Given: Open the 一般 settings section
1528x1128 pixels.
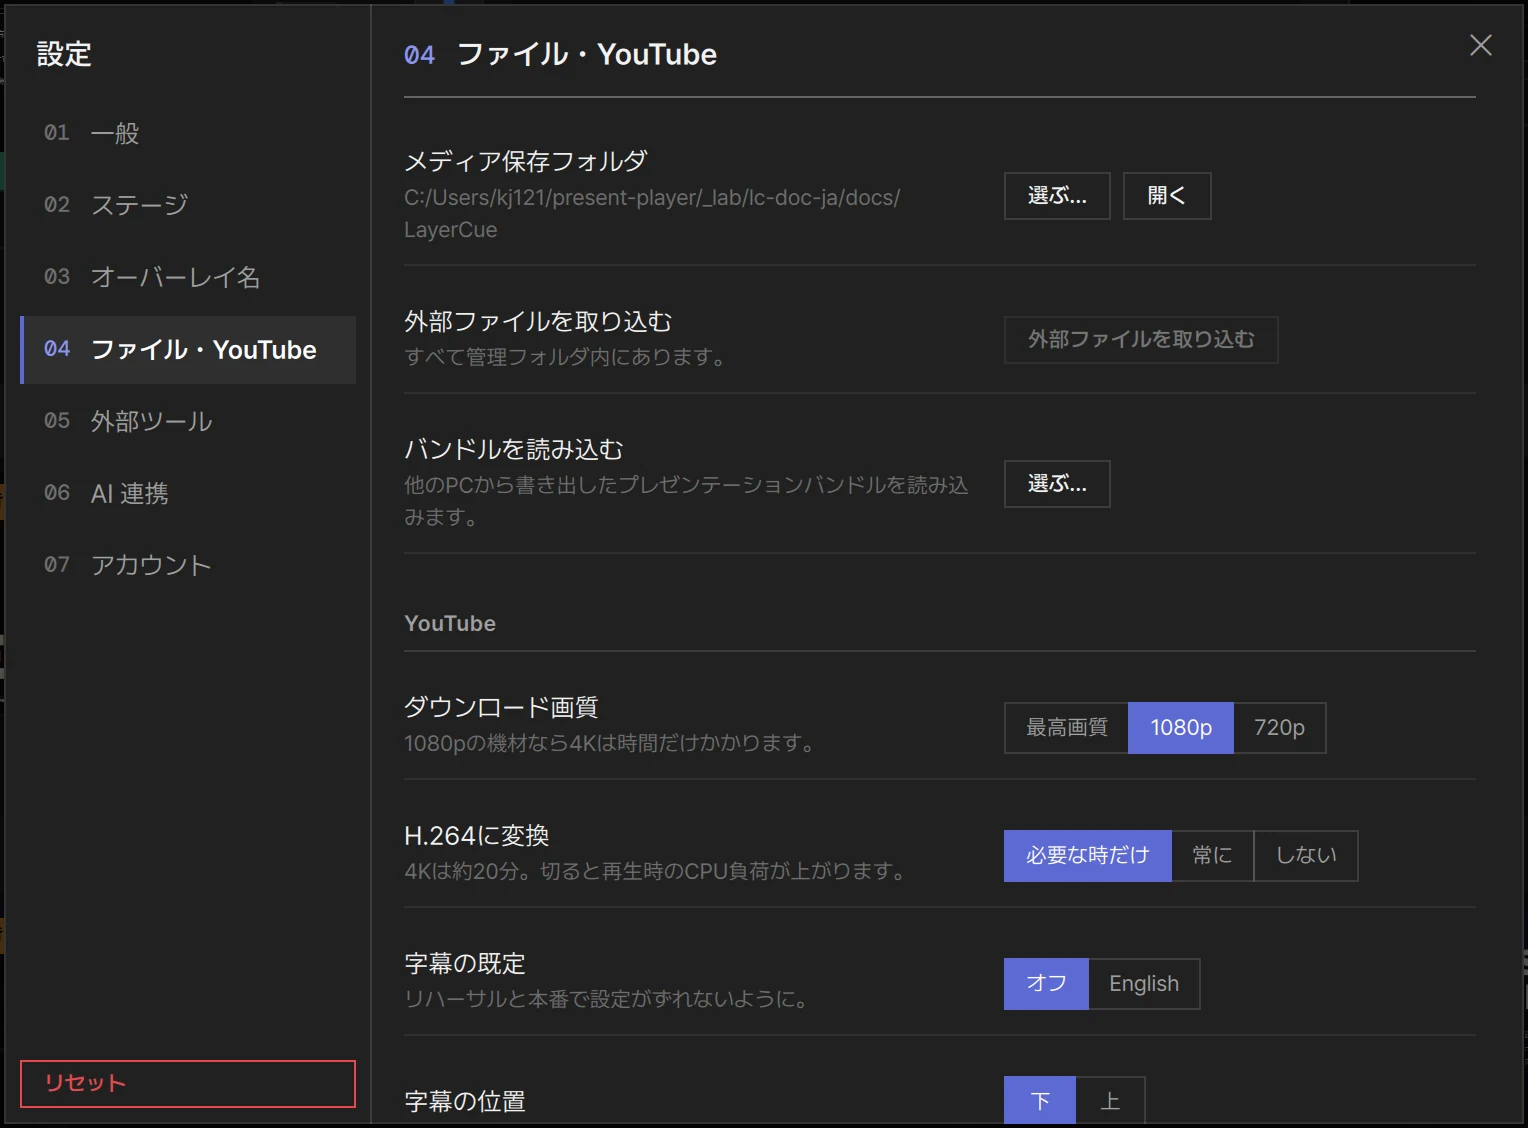Looking at the screenshot, I should [188, 133].
